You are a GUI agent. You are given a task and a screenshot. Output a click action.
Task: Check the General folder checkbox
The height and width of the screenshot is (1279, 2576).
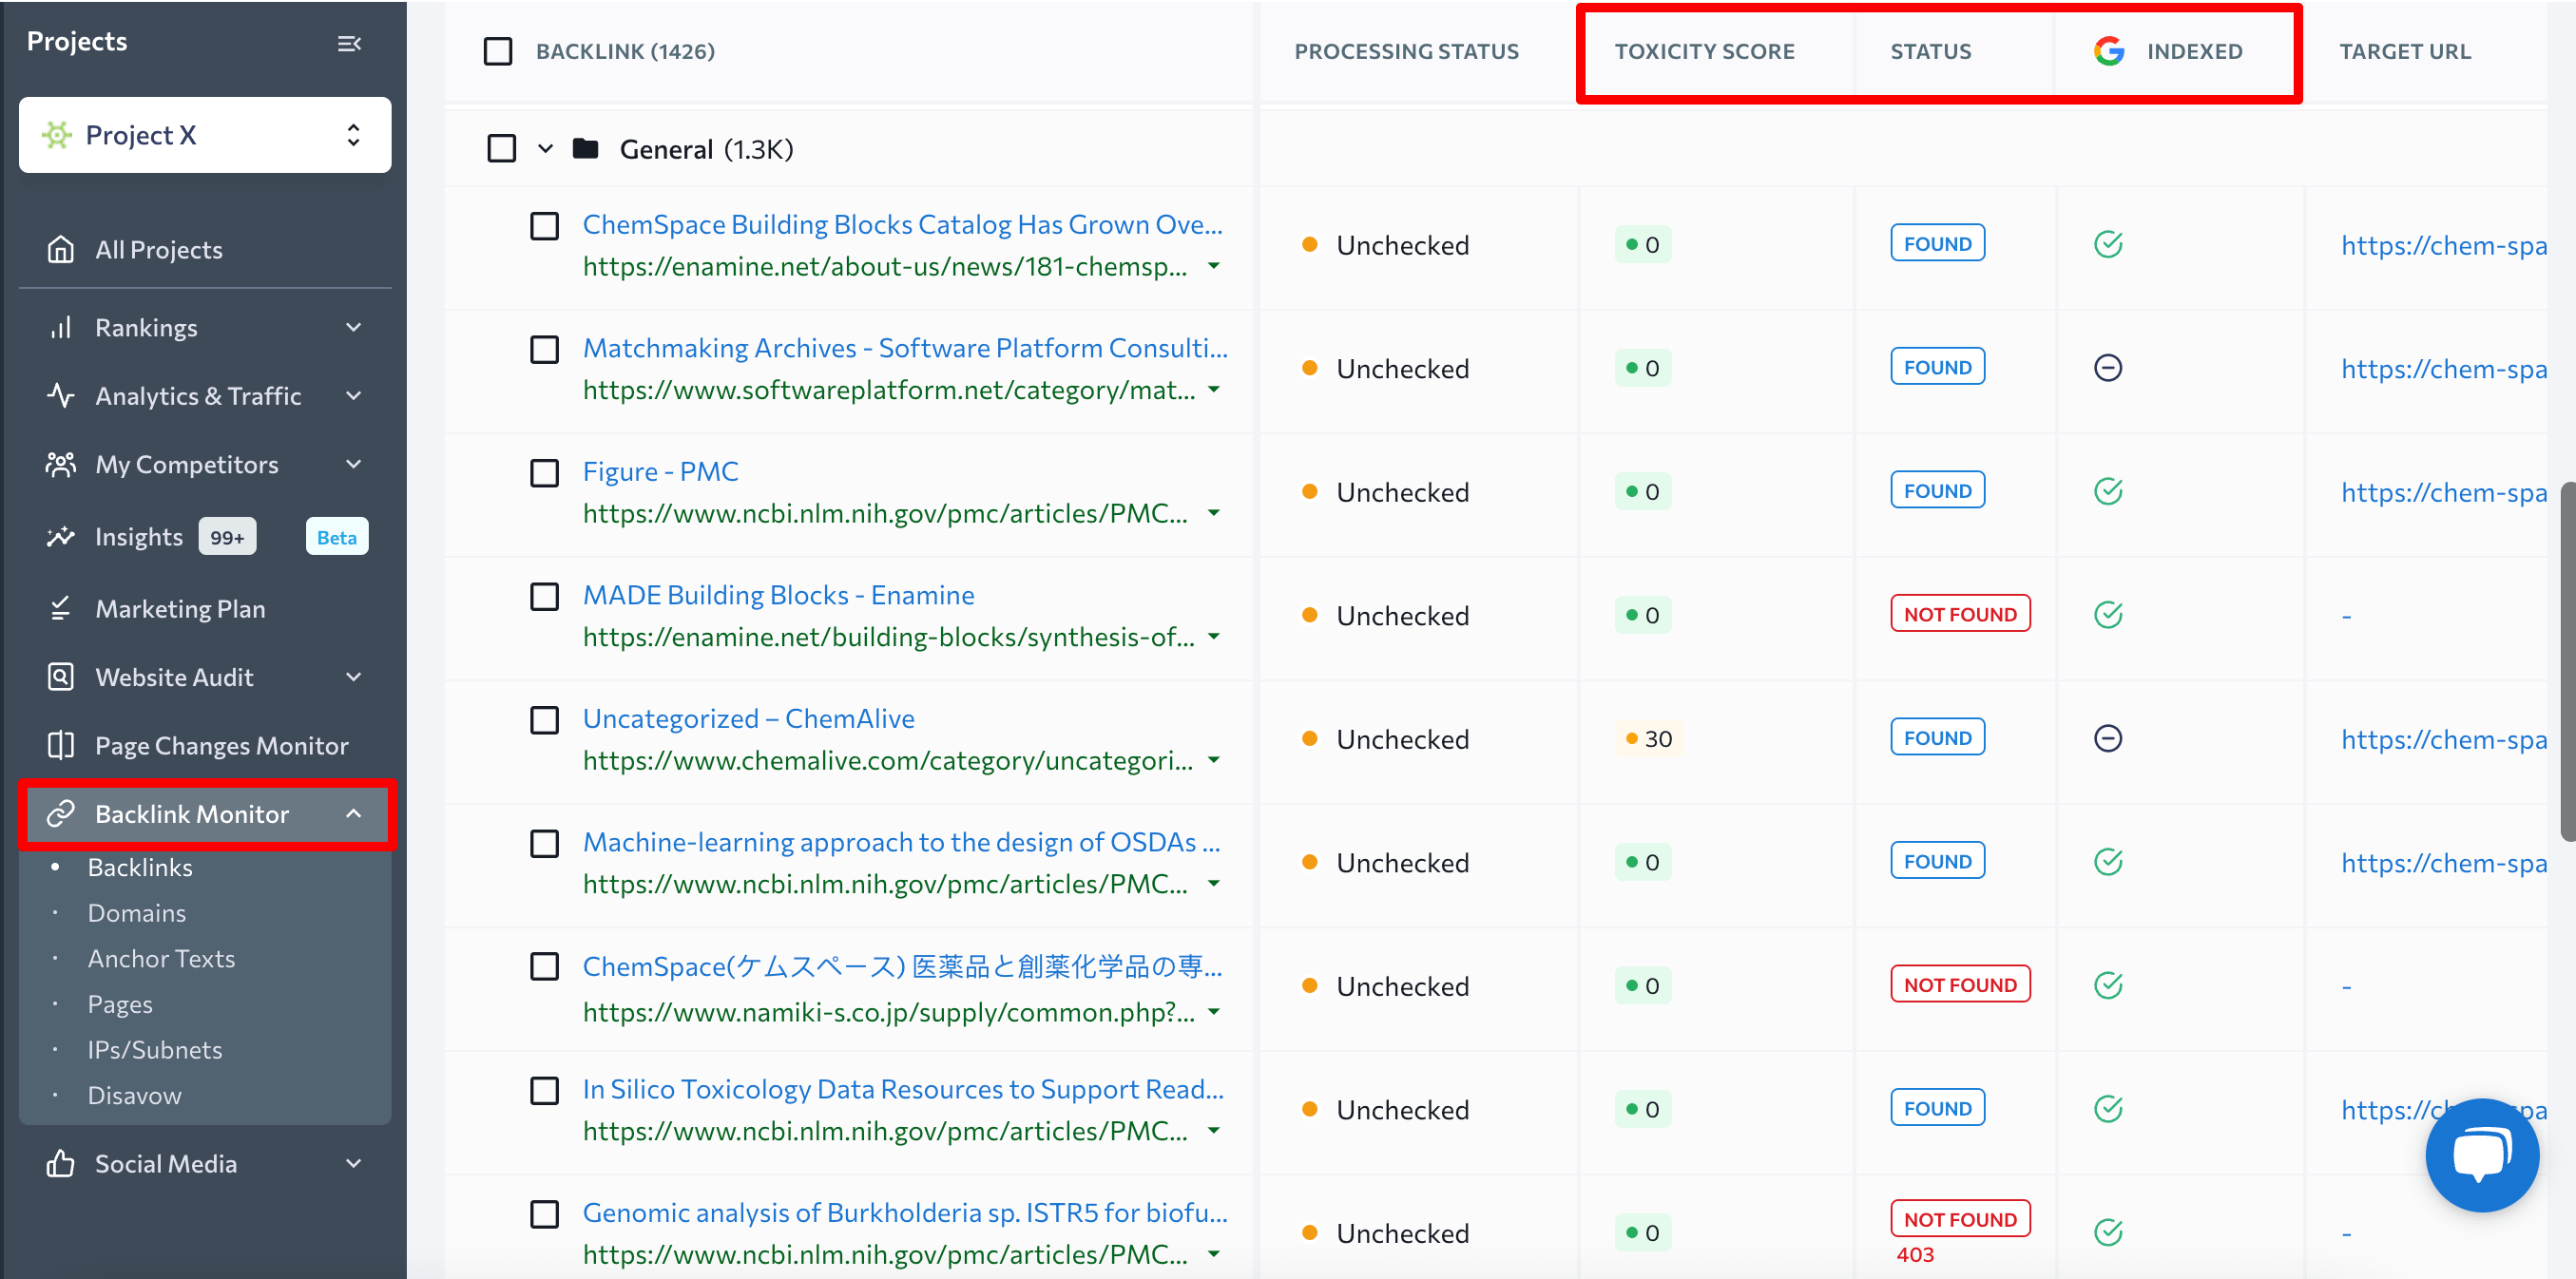click(x=501, y=148)
